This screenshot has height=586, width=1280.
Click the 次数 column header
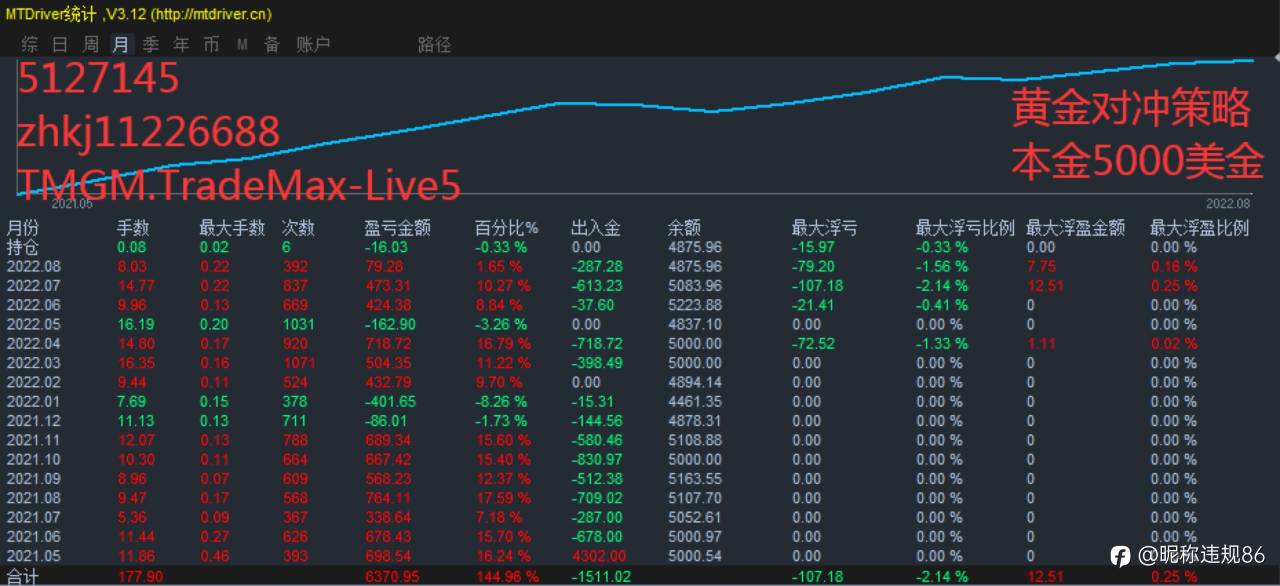(x=298, y=228)
